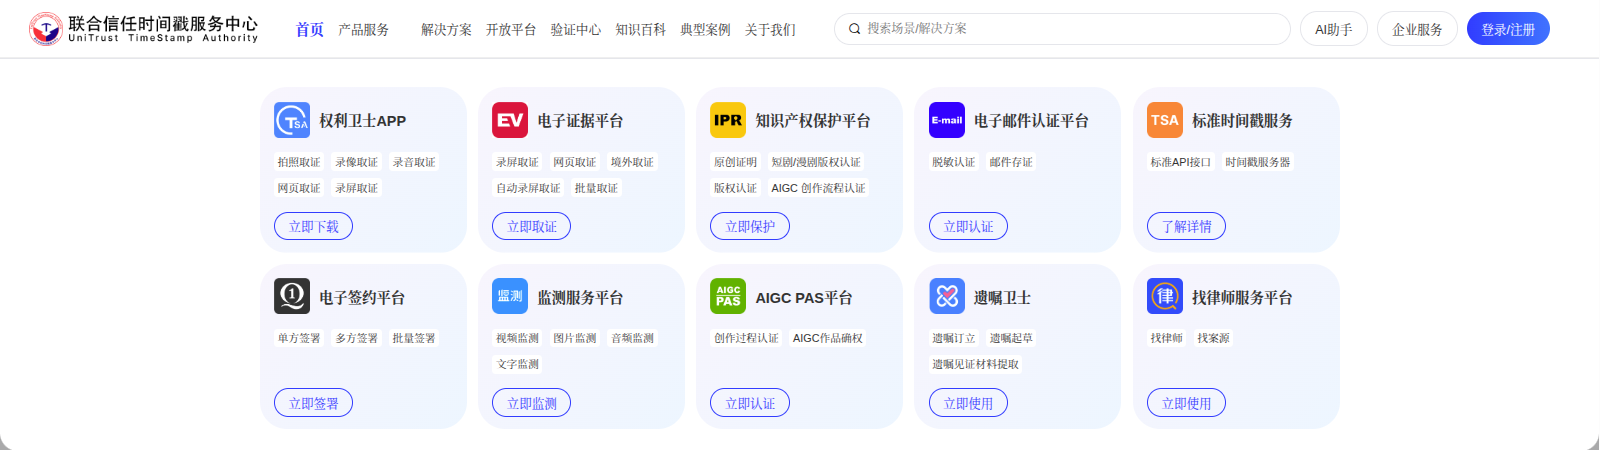The width and height of the screenshot is (1600, 450).
Task: Click 录屏取证 tag in 电子证据平台 card
Action: tap(517, 162)
